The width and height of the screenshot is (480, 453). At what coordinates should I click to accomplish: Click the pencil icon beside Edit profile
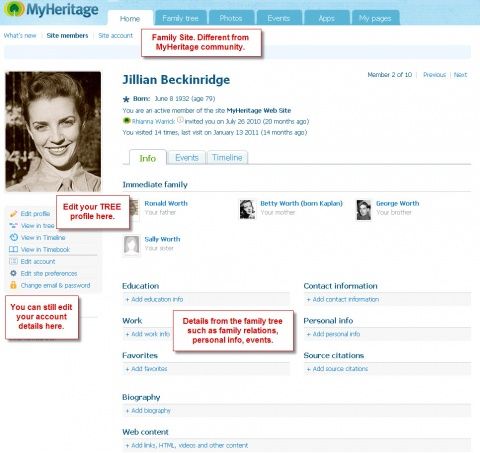coord(13,214)
